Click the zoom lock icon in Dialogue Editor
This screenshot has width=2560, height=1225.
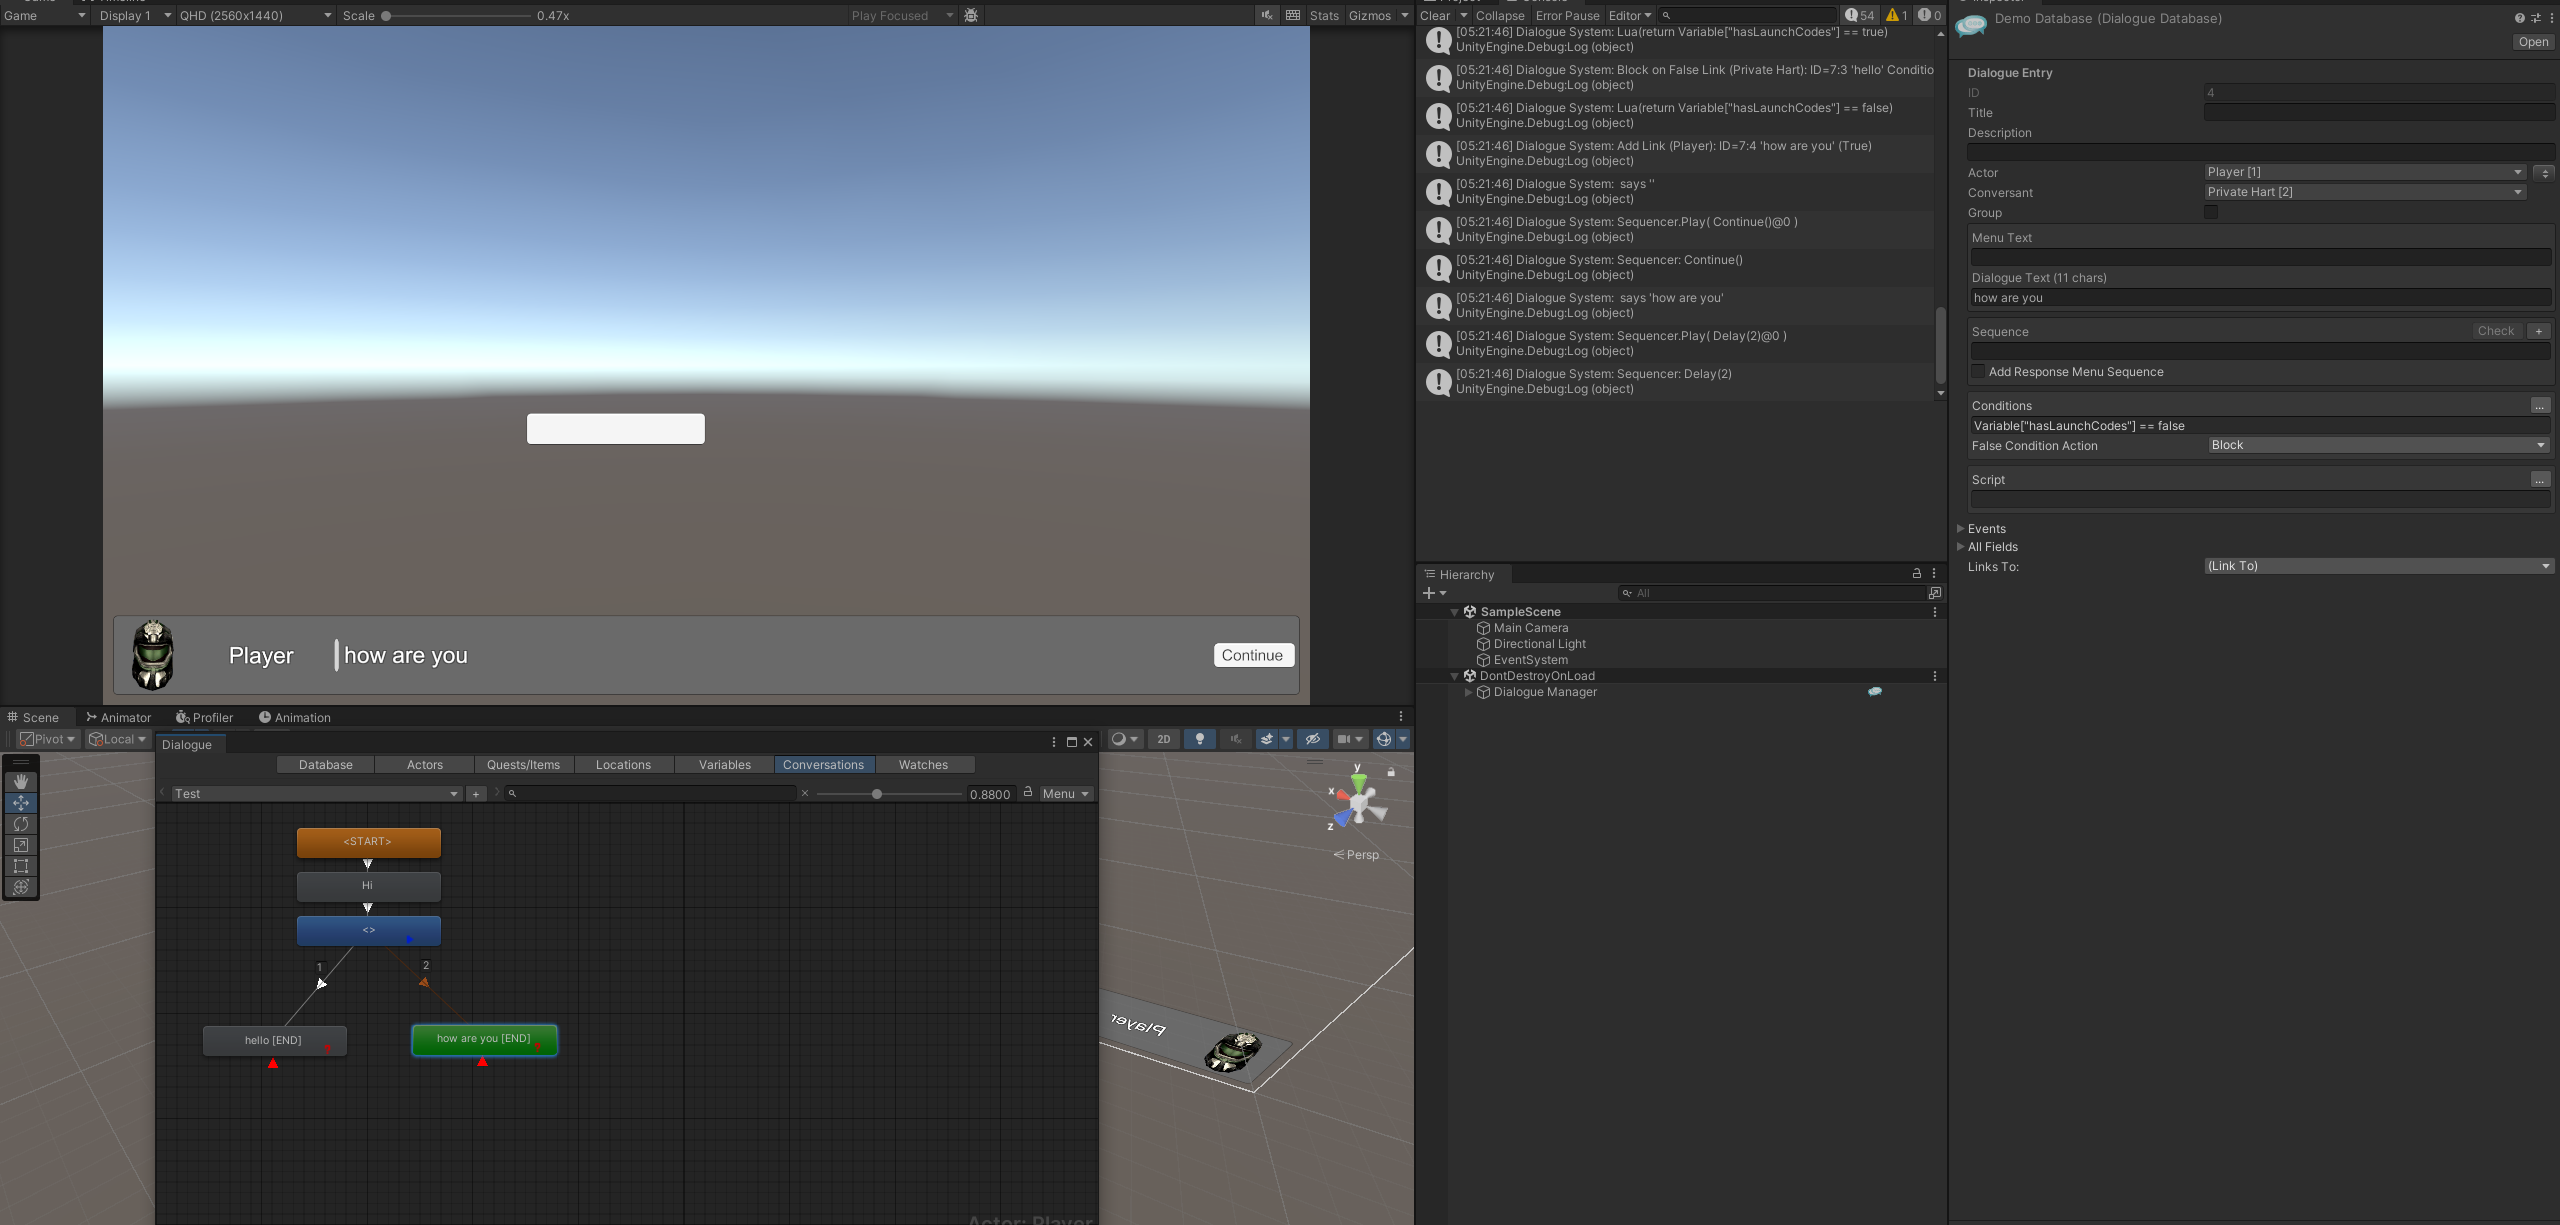coord(1028,792)
